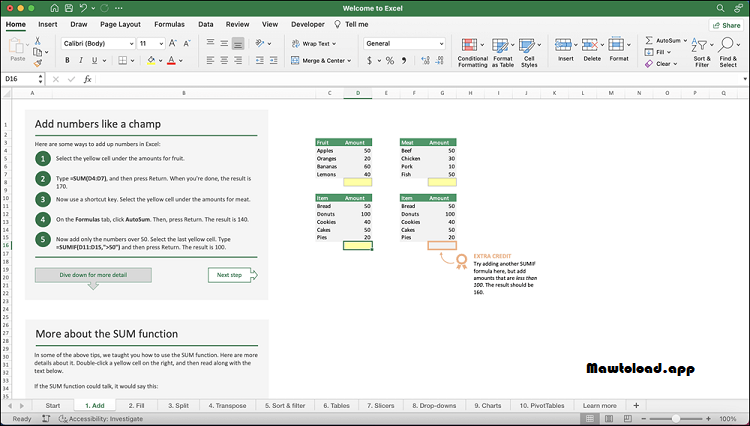Toggle Center text alignment
The width and height of the screenshot is (750, 426).
click(224, 60)
